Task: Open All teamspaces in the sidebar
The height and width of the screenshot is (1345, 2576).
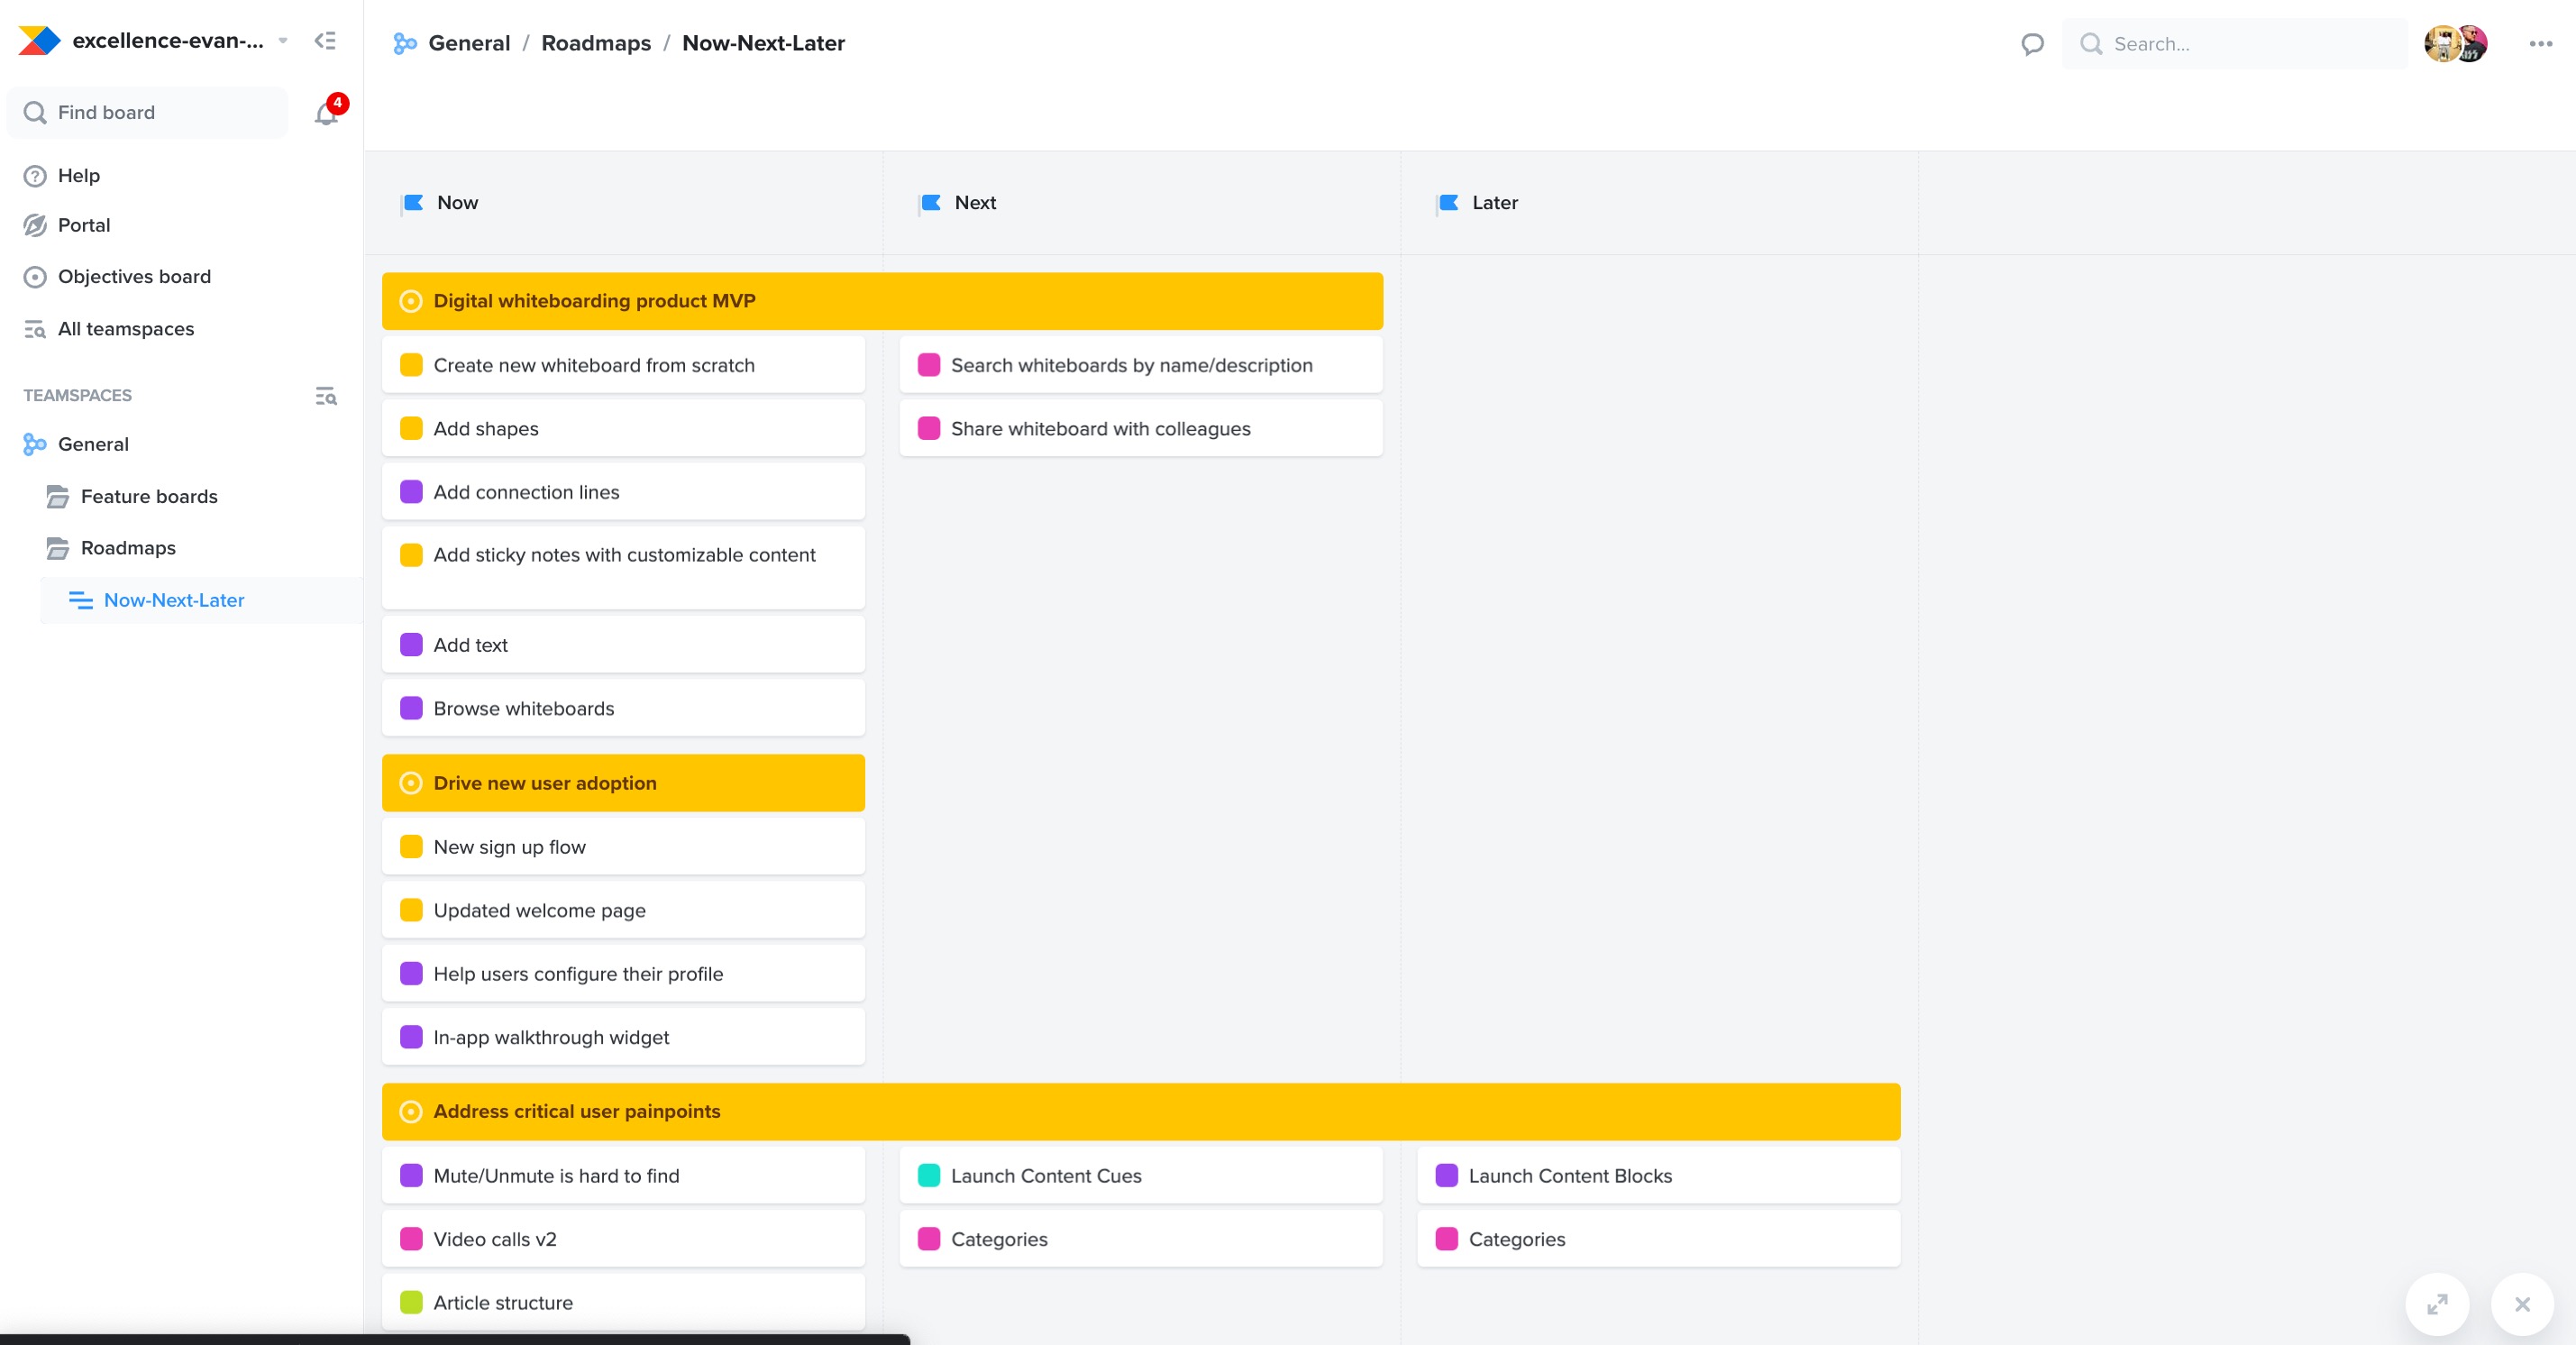Action: [125, 329]
